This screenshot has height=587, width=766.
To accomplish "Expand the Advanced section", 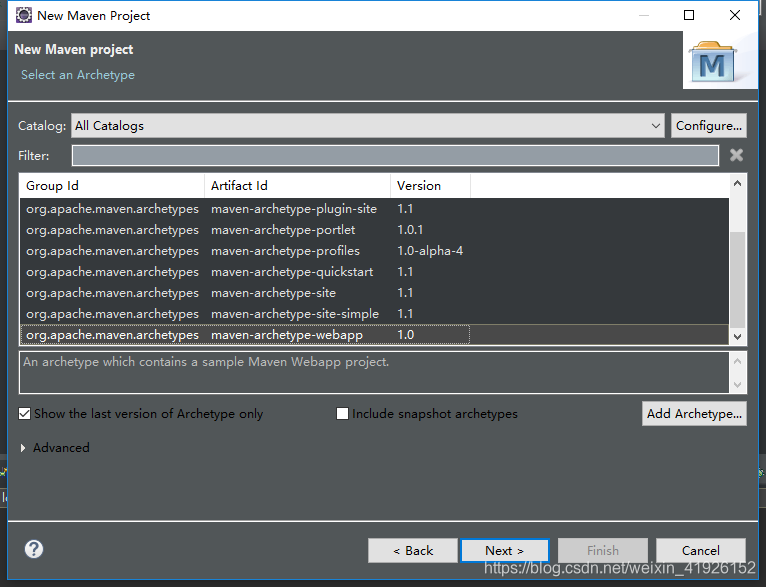I will [x=23, y=448].
